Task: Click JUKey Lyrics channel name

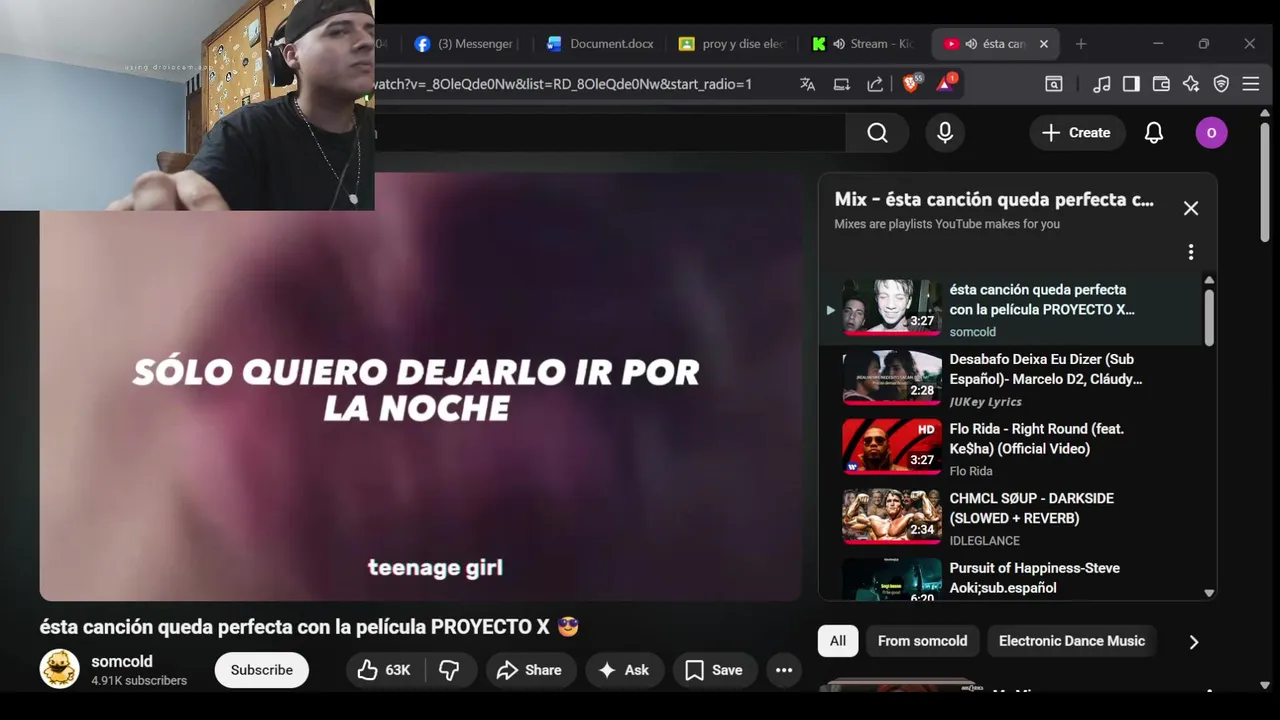Action: pyautogui.click(x=985, y=401)
